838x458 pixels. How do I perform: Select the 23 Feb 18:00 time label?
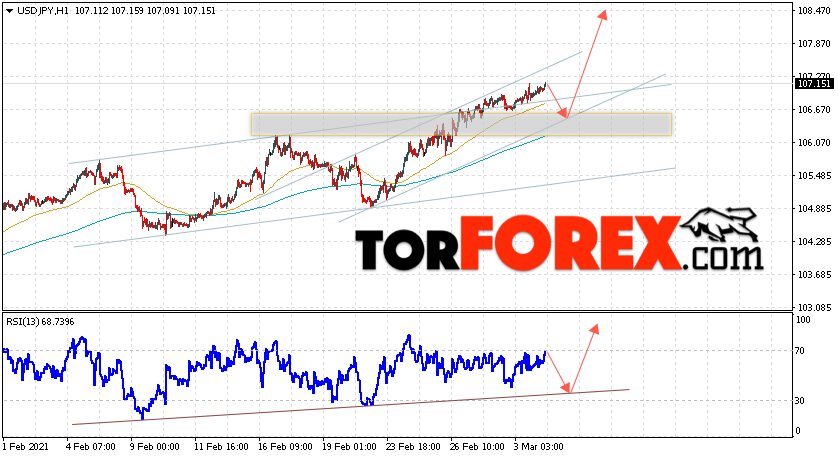coord(414,446)
